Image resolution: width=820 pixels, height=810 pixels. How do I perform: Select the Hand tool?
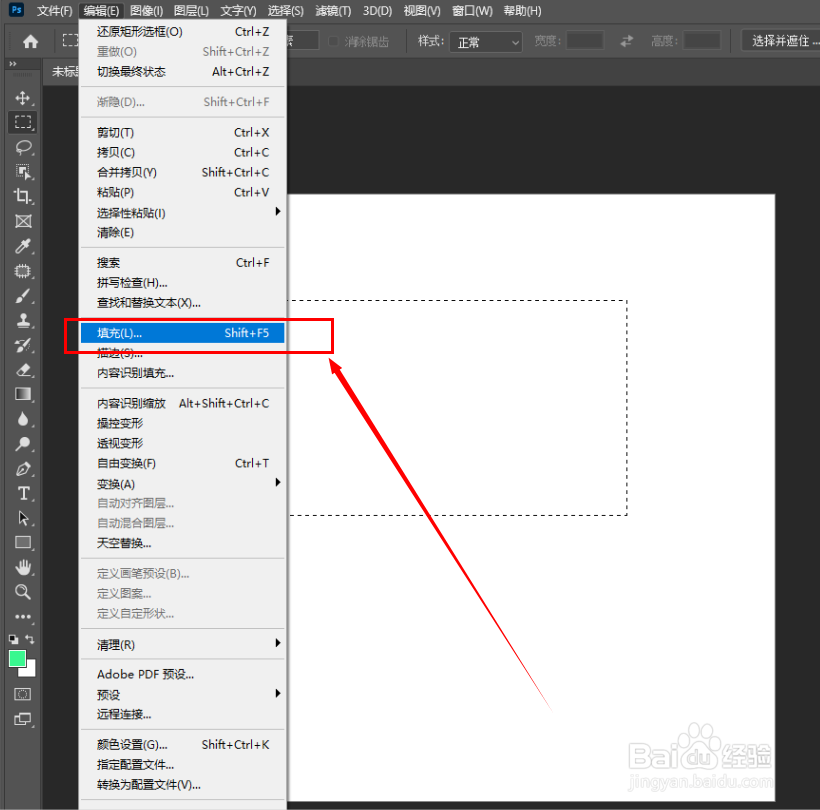click(22, 567)
